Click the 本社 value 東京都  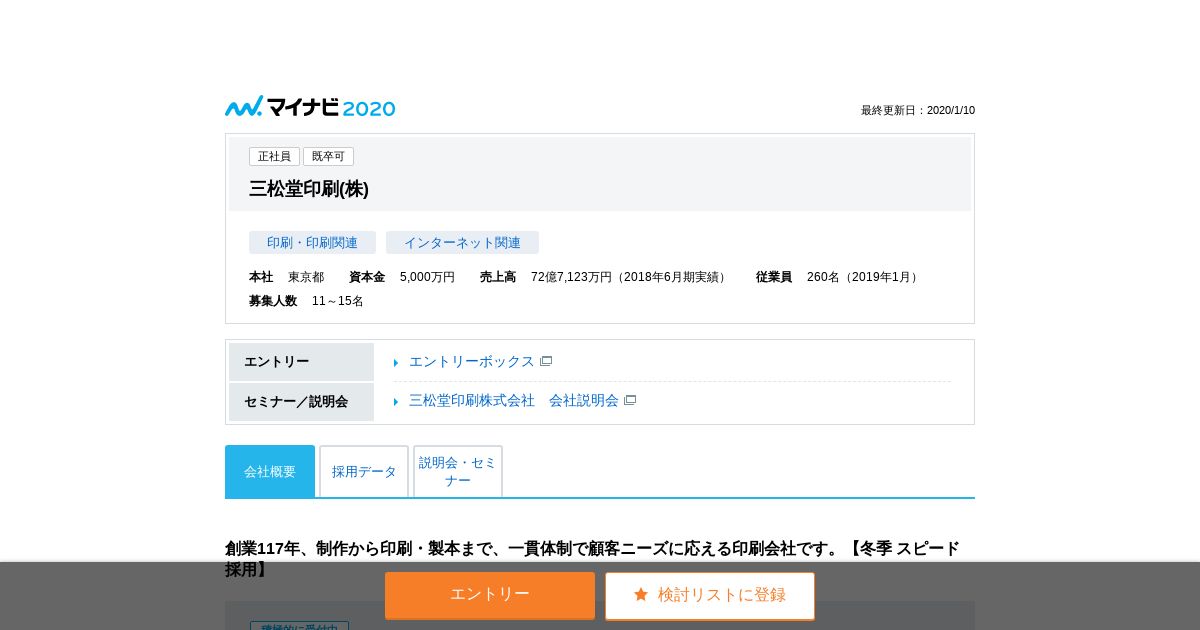tap(306, 277)
